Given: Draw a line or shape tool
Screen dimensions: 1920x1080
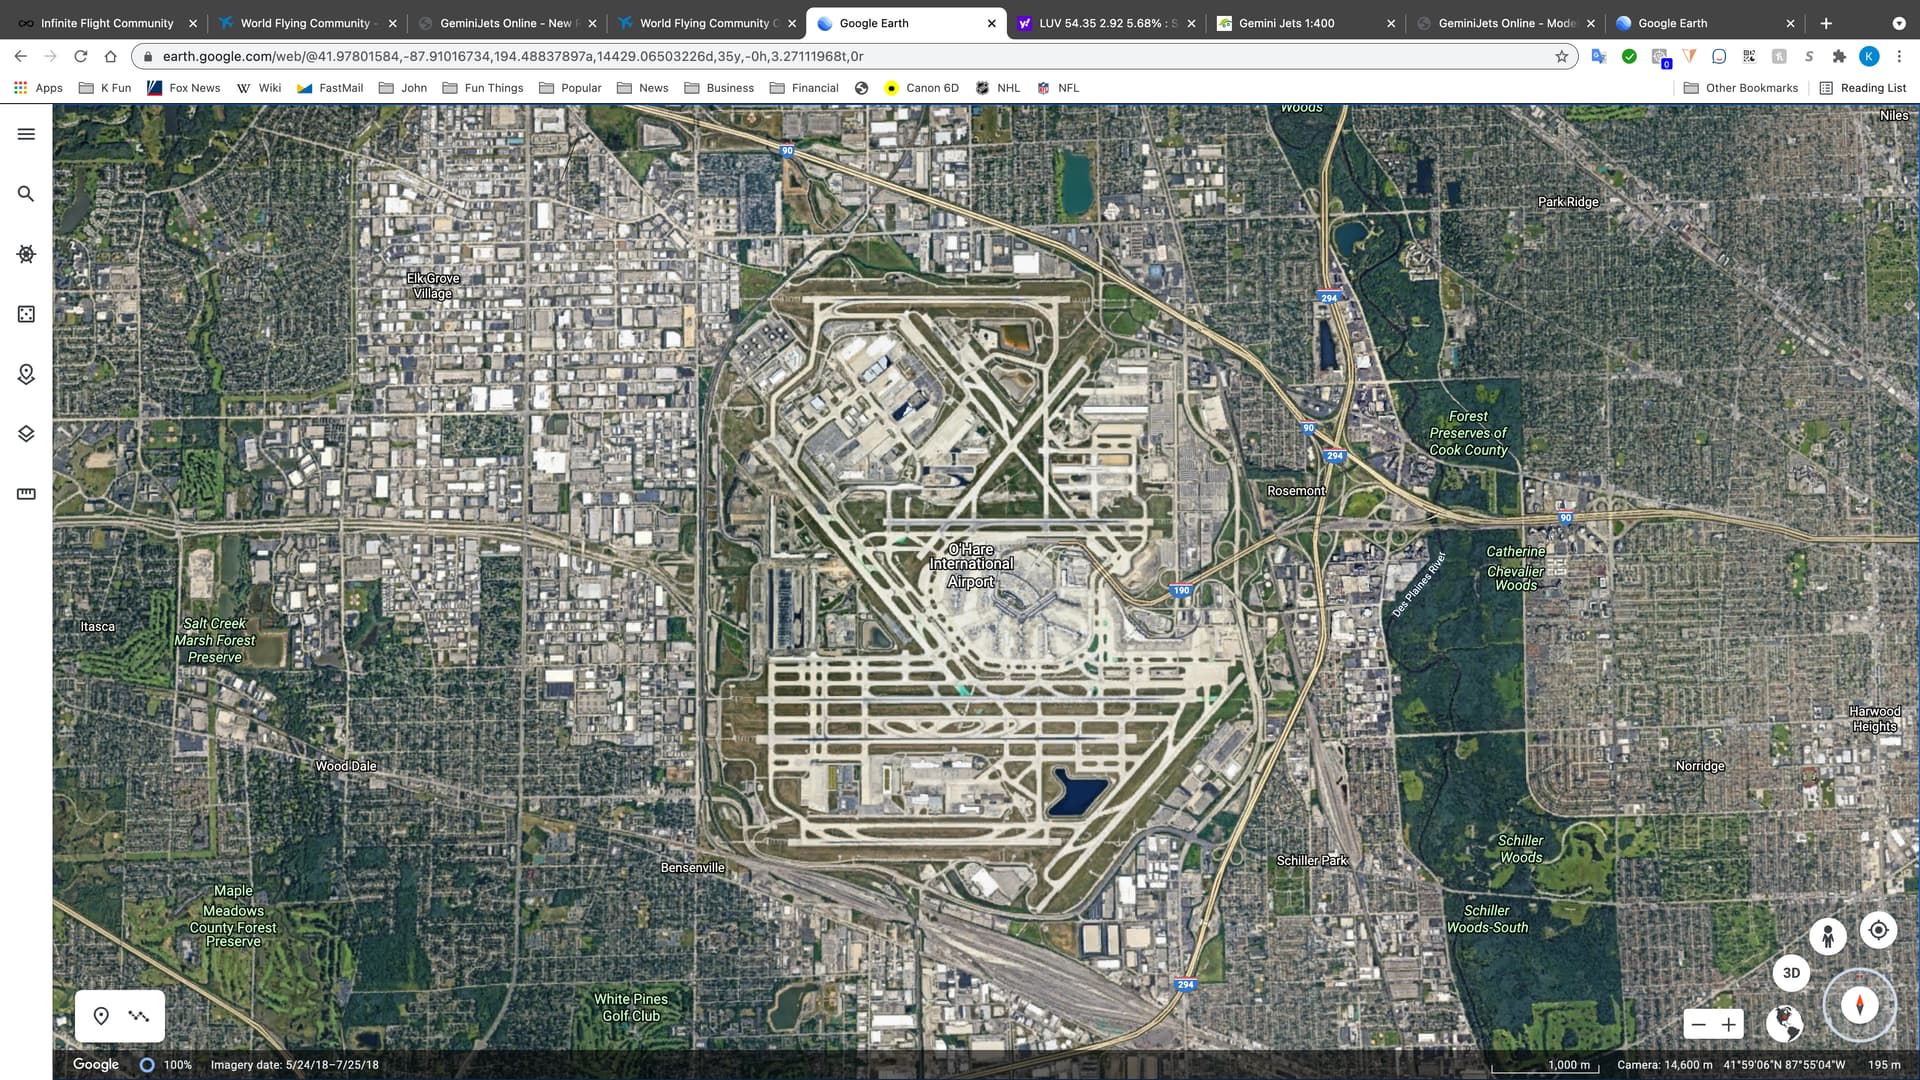Looking at the screenshot, I should point(139,1016).
